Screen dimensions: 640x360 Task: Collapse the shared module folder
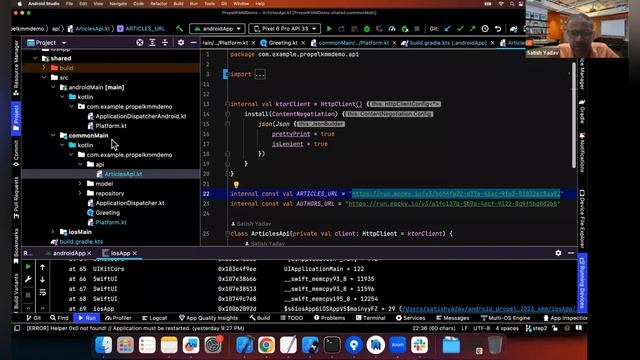pyautogui.click(x=36, y=58)
